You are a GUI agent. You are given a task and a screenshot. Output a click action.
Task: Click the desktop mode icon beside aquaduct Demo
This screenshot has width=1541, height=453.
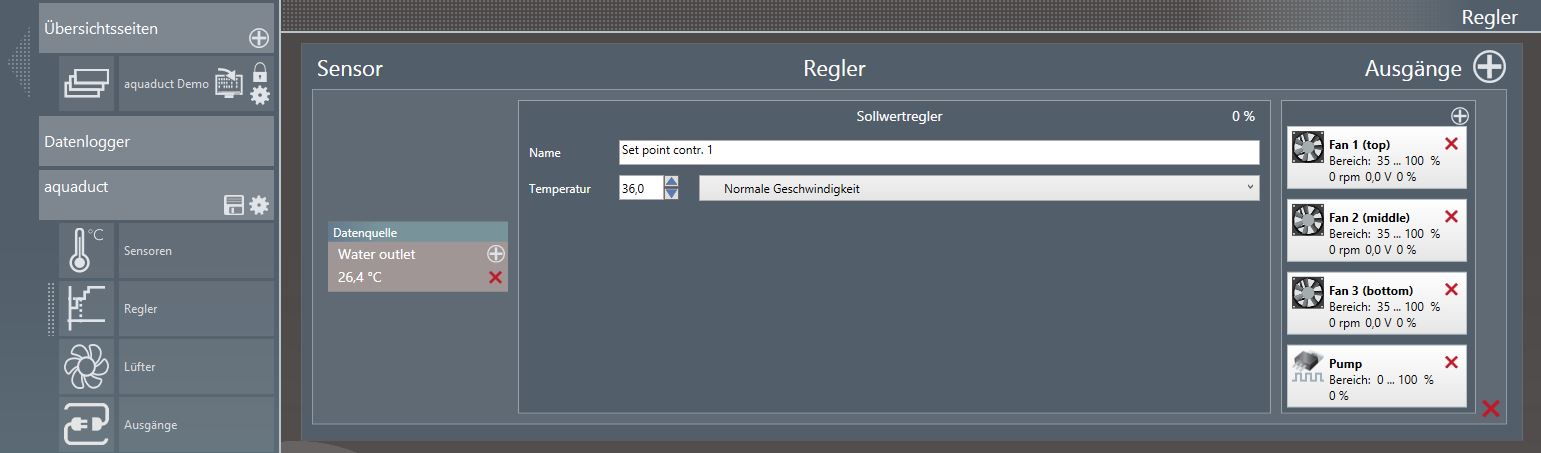(x=229, y=84)
